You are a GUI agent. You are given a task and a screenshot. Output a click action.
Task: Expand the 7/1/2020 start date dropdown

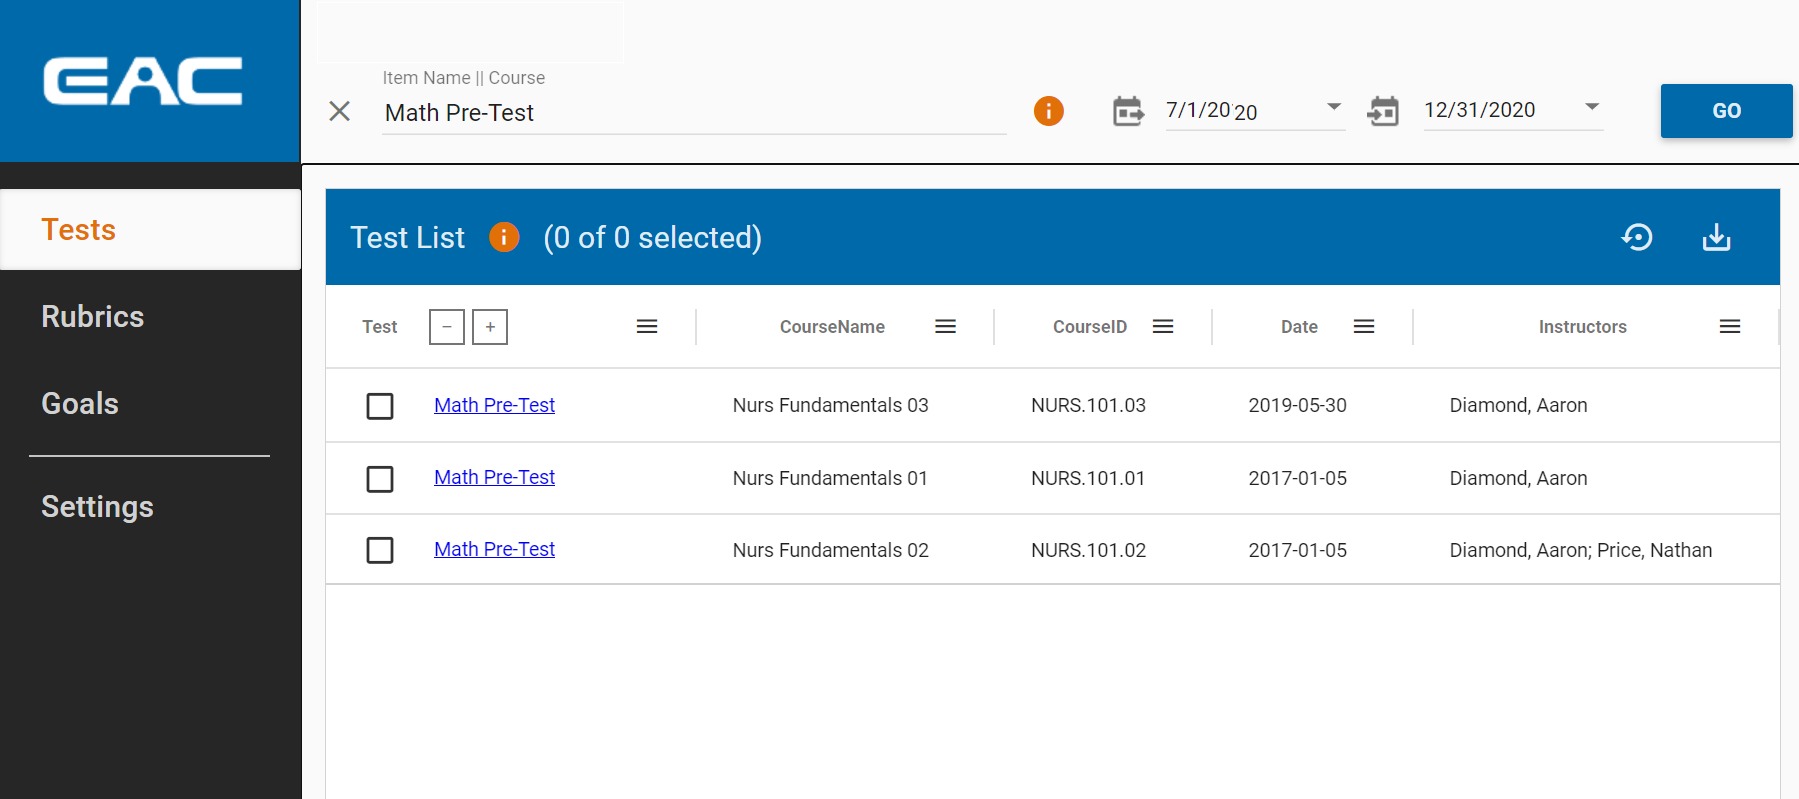[1333, 107]
